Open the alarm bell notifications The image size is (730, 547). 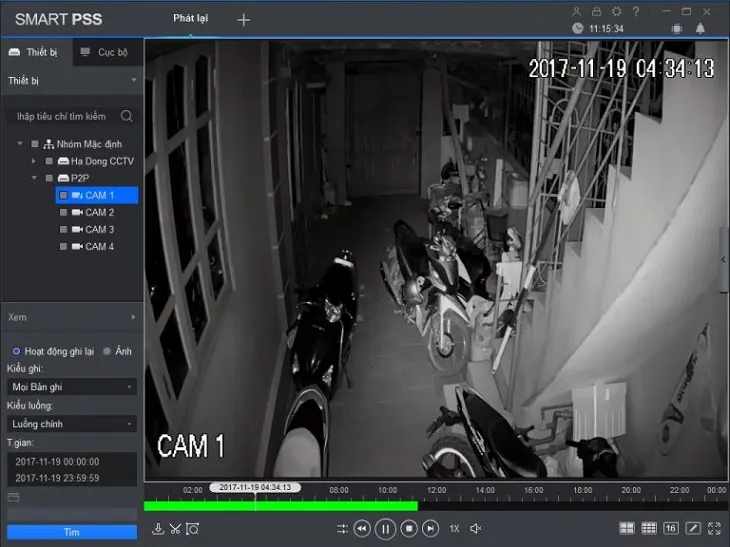(700, 28)
